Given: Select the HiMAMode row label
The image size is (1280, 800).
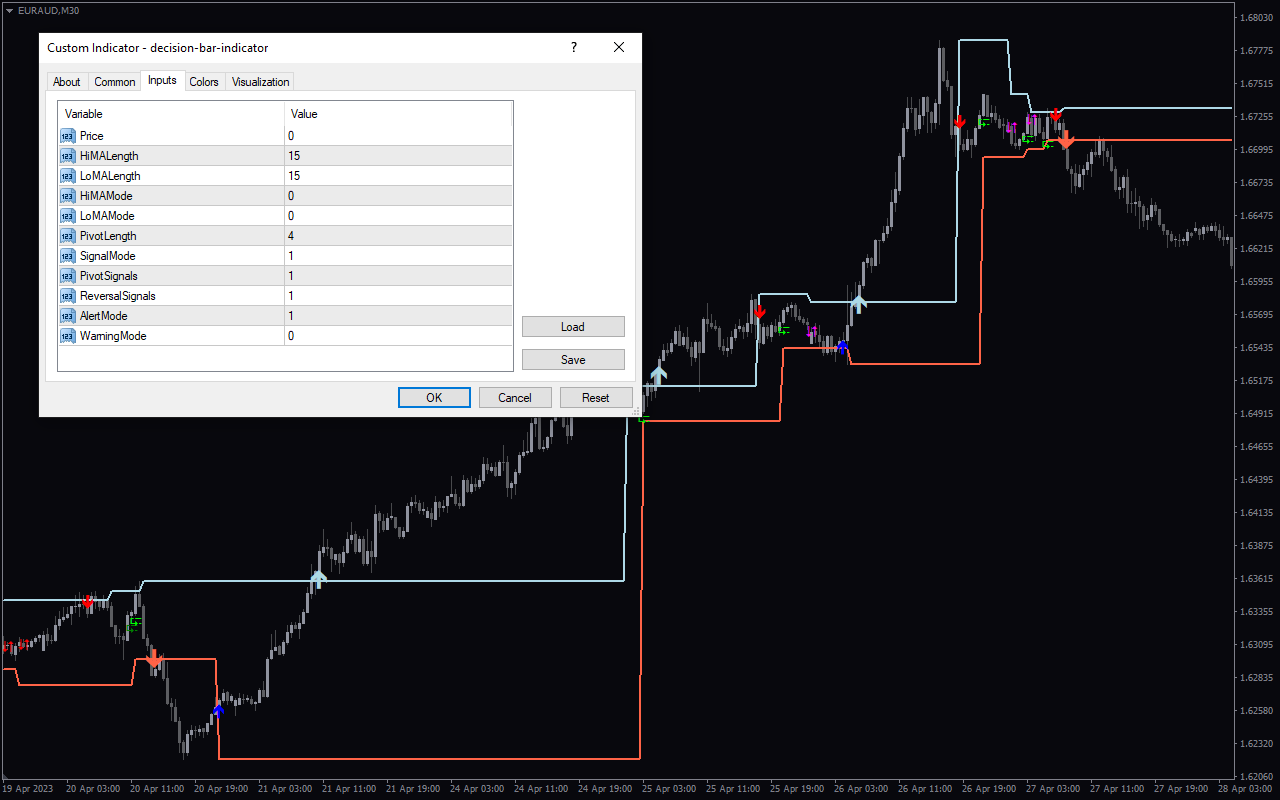Looking at the screenshot, I should point(106,196).
